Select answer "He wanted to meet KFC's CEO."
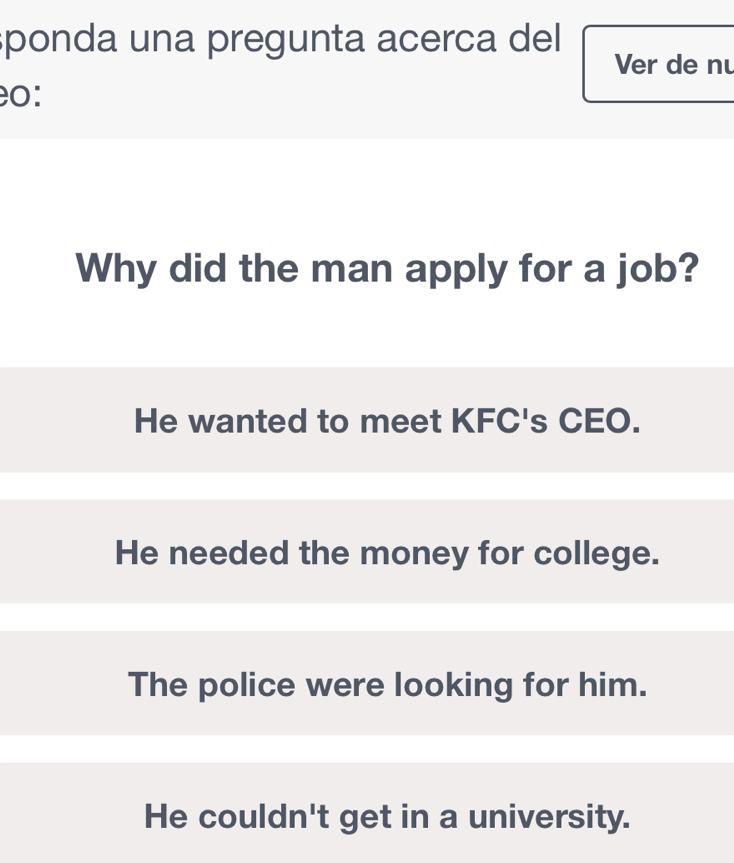 click(x=387, y=420)
